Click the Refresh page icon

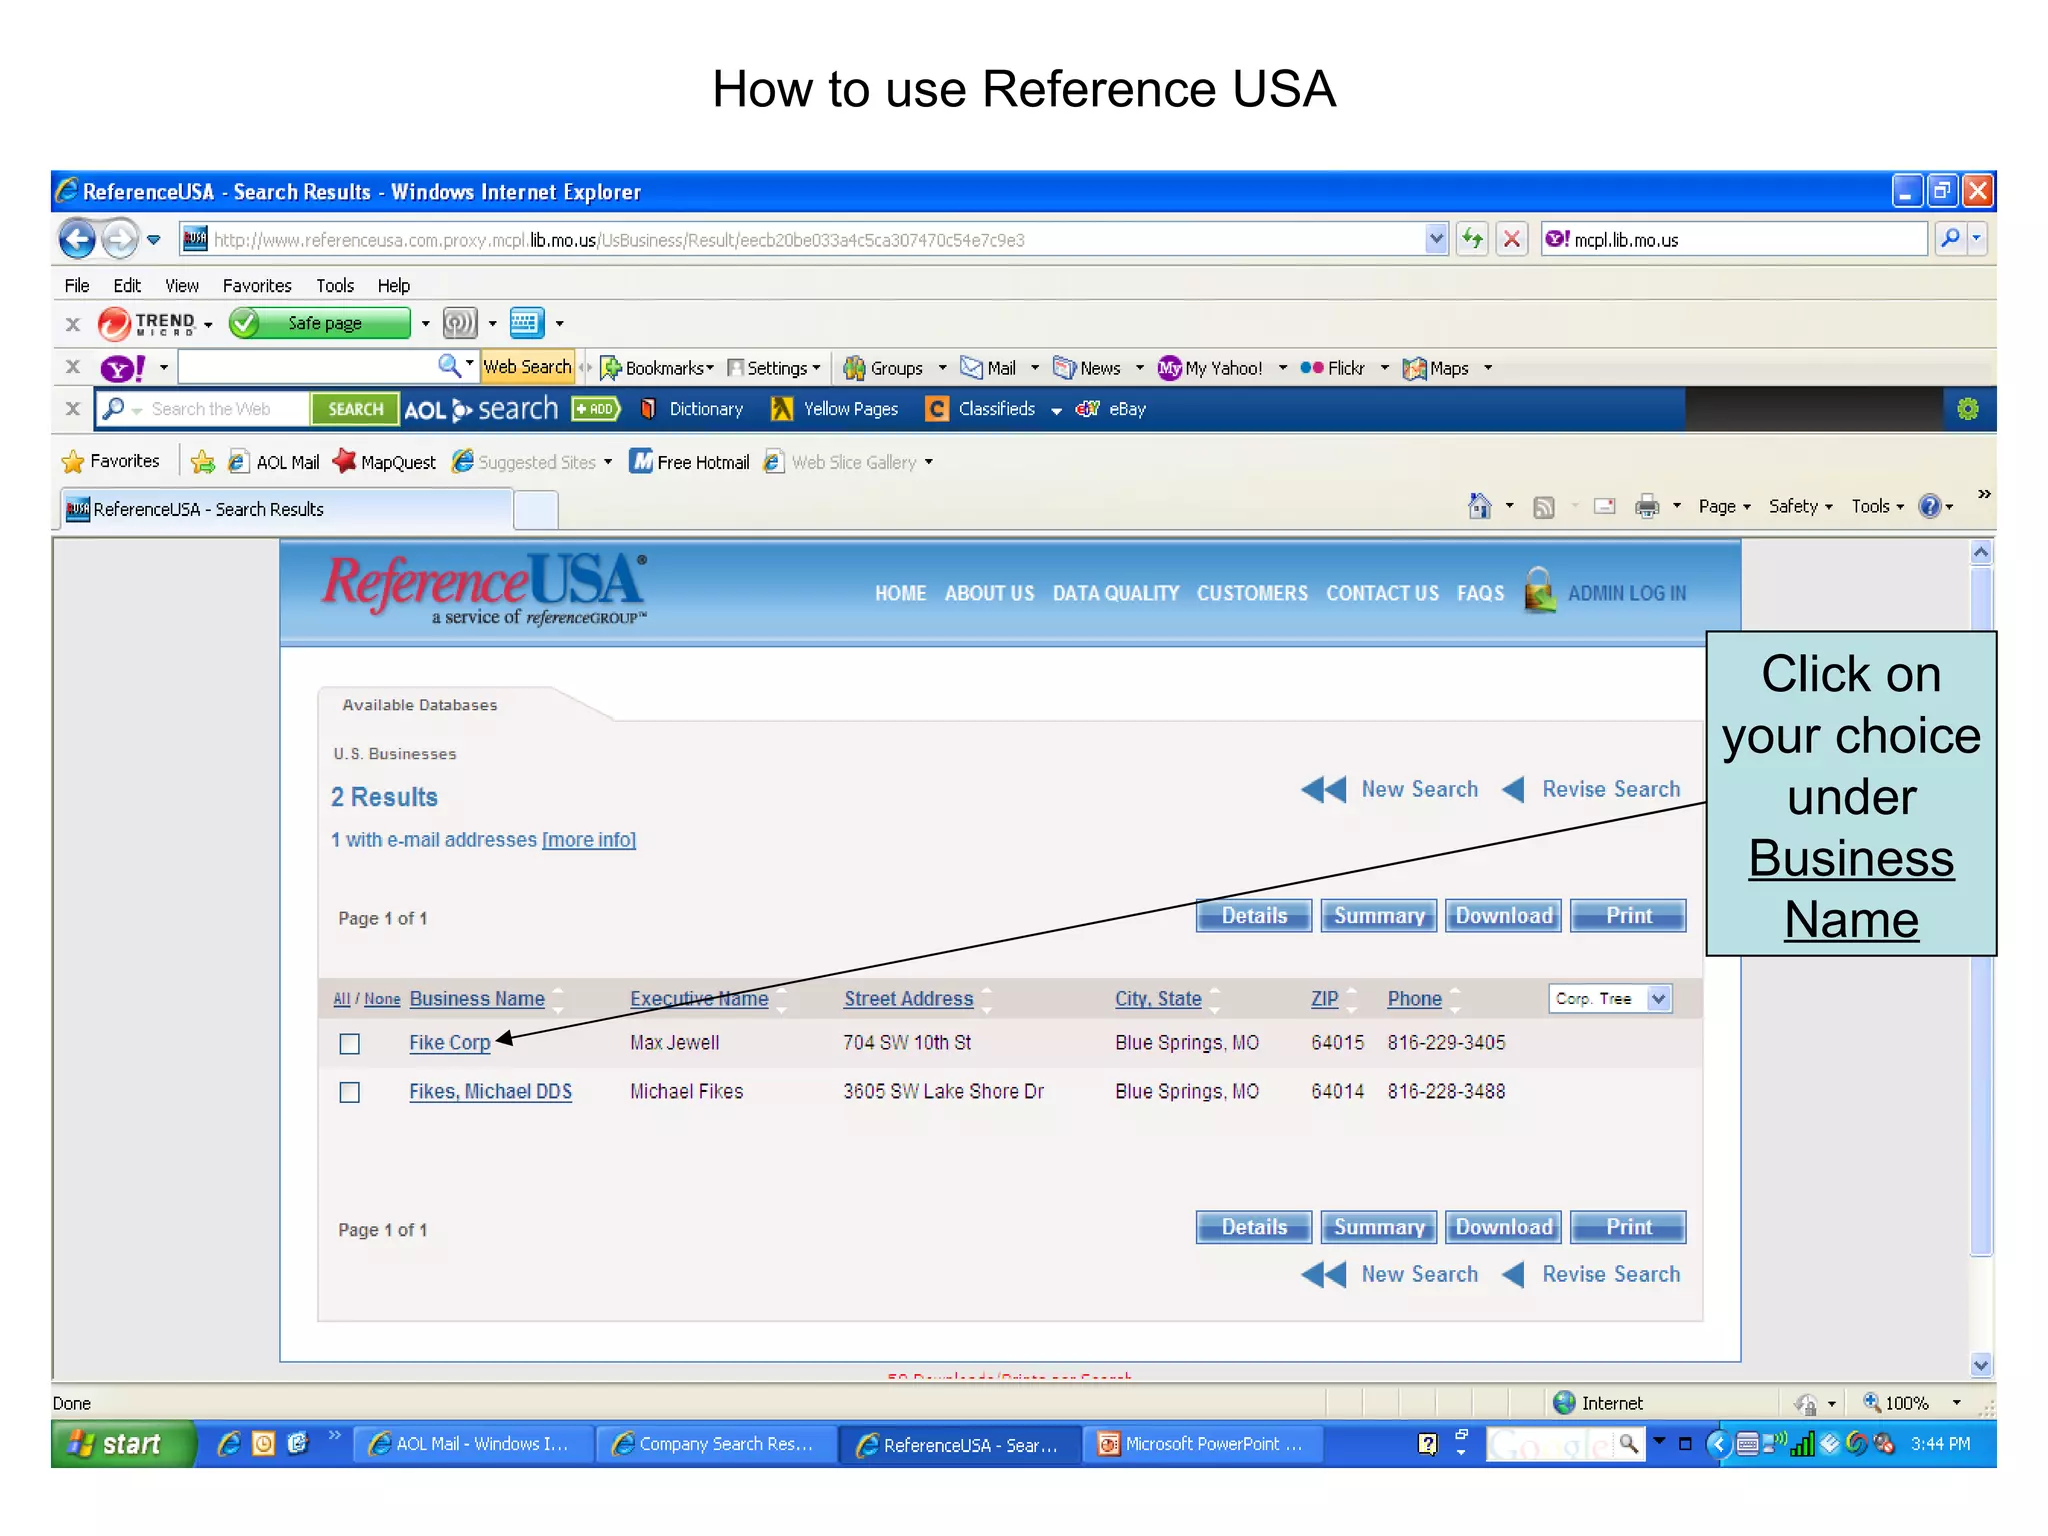(1472, 239)
